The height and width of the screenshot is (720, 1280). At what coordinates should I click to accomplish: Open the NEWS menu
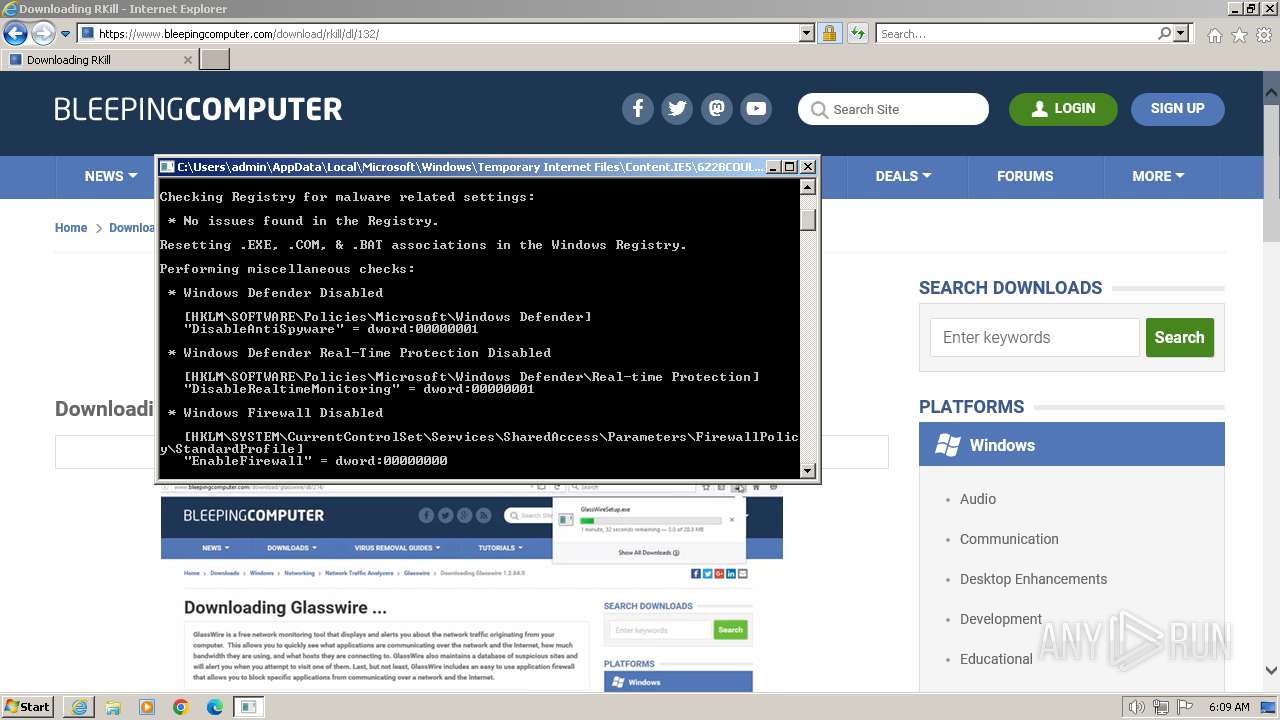point(110,176)
